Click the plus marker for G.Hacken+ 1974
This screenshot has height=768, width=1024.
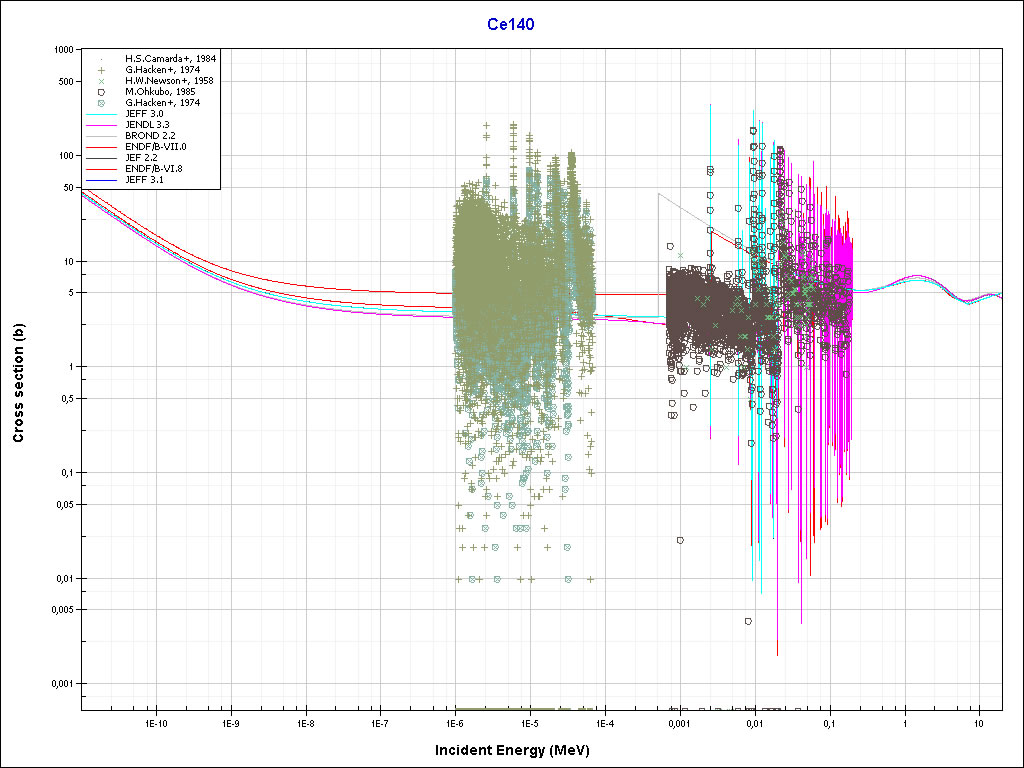tap(101, 69)
